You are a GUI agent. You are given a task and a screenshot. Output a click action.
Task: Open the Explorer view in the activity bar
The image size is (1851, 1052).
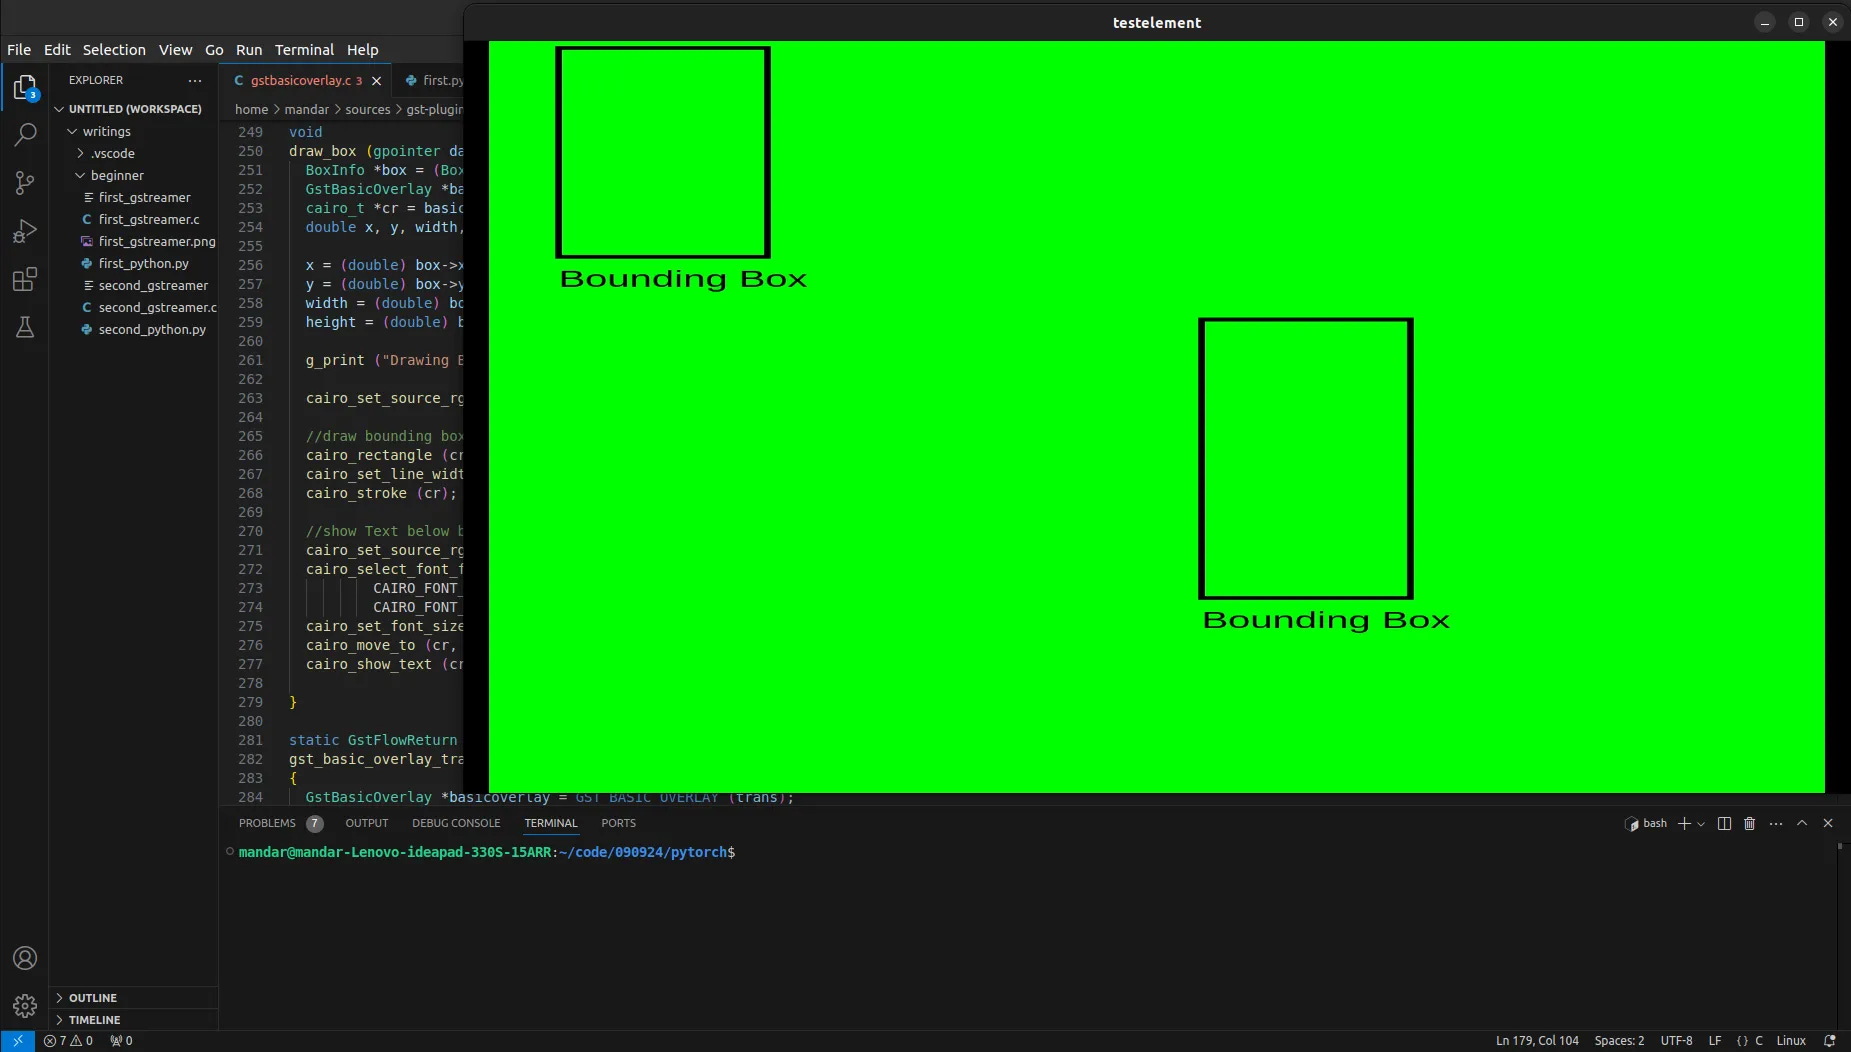coord(25,88)
